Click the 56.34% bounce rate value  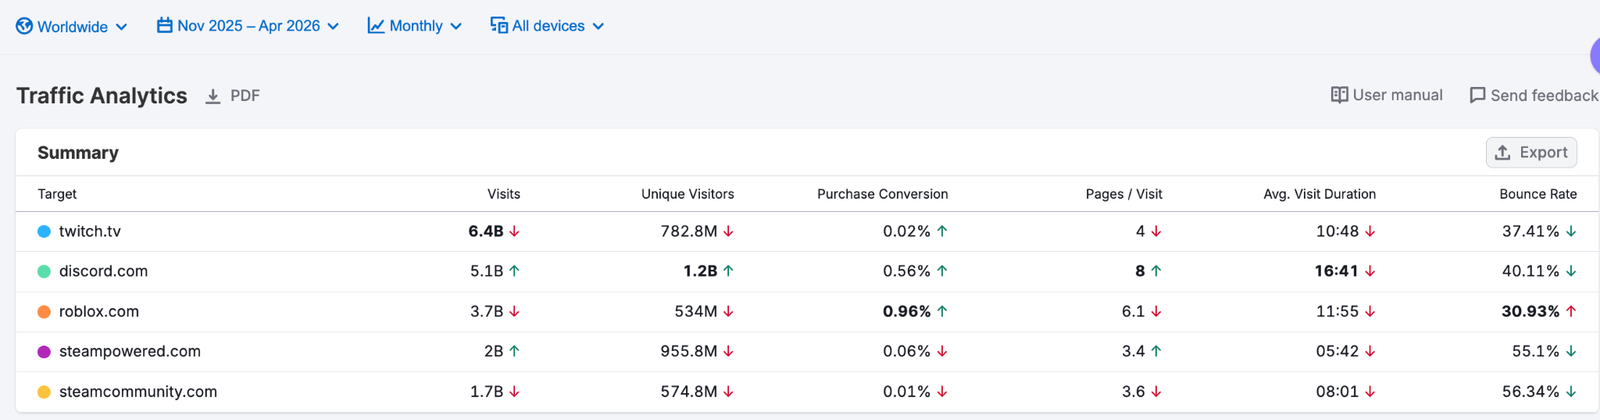(x=1531, y=391)
